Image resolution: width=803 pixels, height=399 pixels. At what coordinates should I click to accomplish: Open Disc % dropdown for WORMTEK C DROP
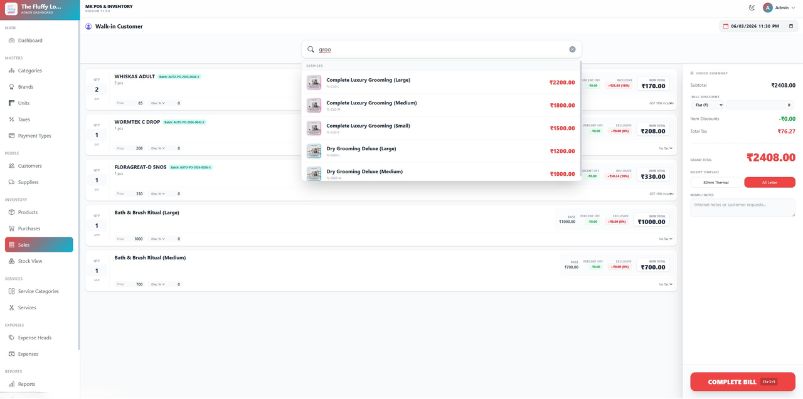[x=158, y=148]
